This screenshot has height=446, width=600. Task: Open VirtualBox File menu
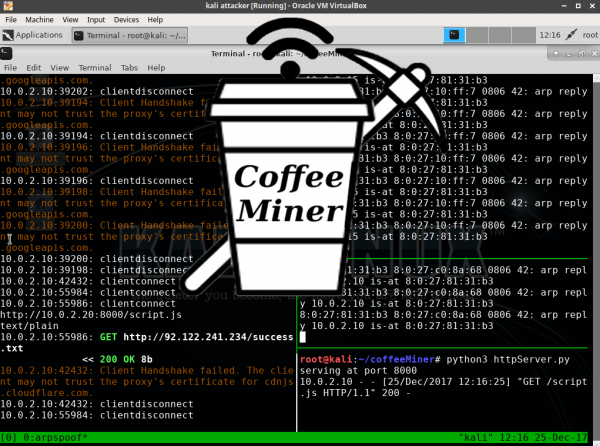9,19
